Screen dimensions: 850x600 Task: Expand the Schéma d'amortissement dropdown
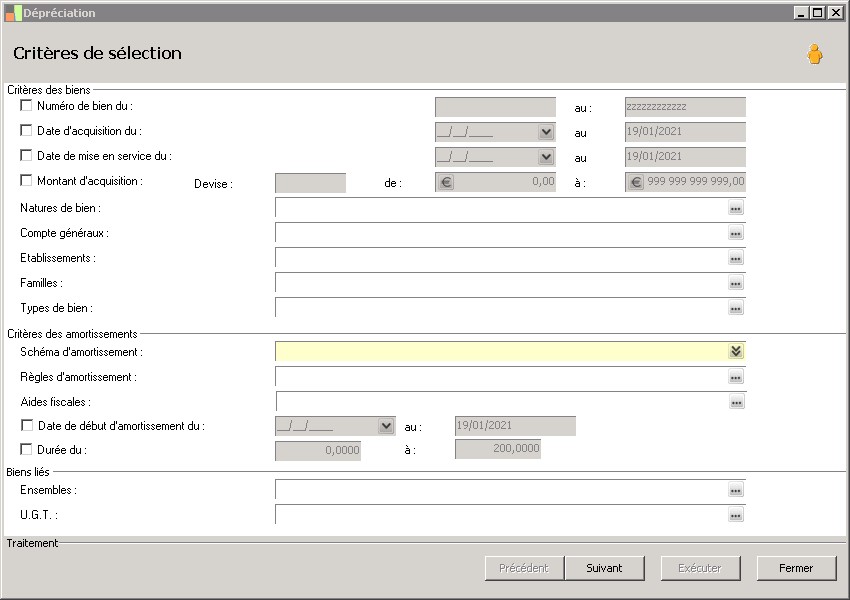click(x=736, y=351)
